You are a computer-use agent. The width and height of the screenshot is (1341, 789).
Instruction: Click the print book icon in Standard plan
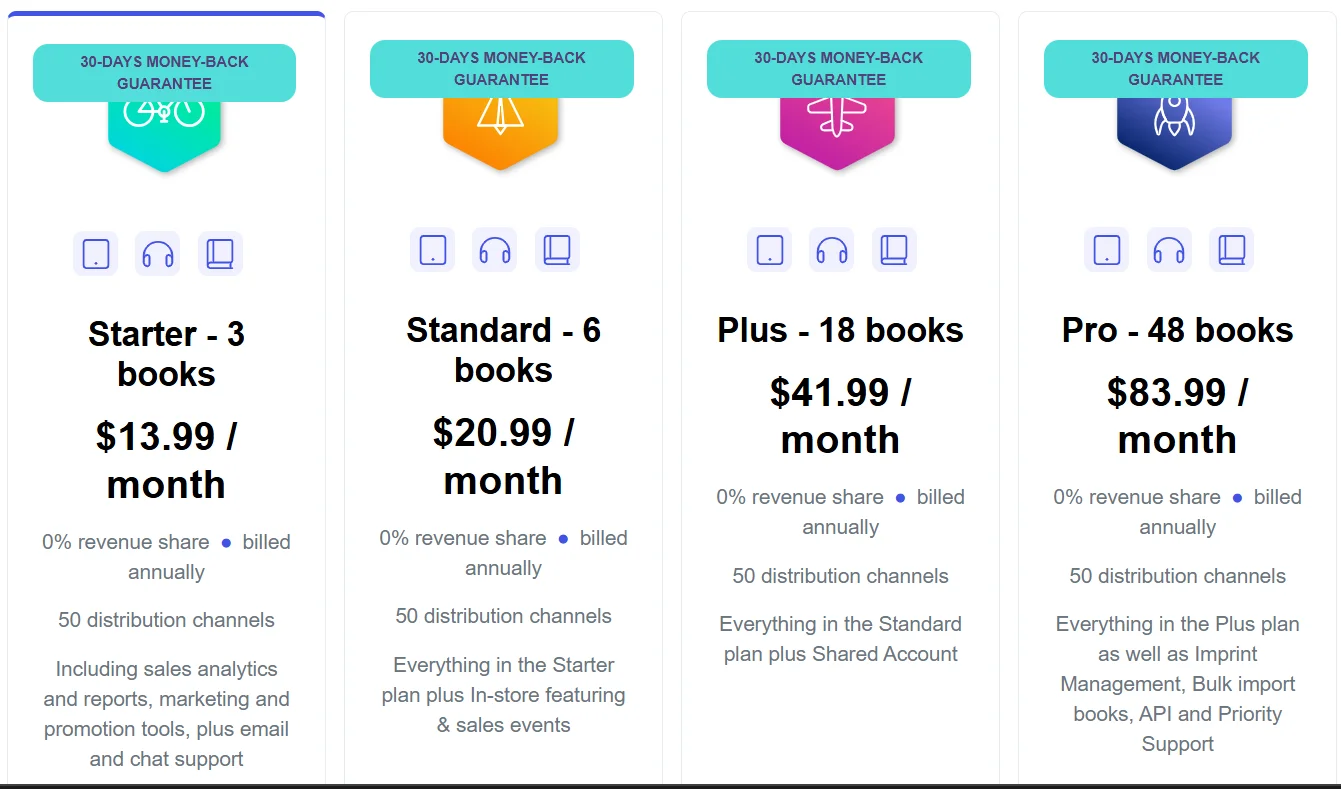click(x=557, y=250)
